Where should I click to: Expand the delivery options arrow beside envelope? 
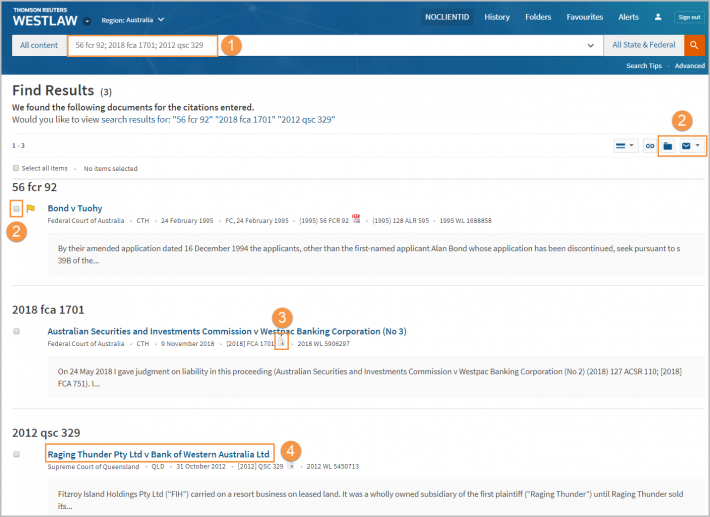coord(698,145)
